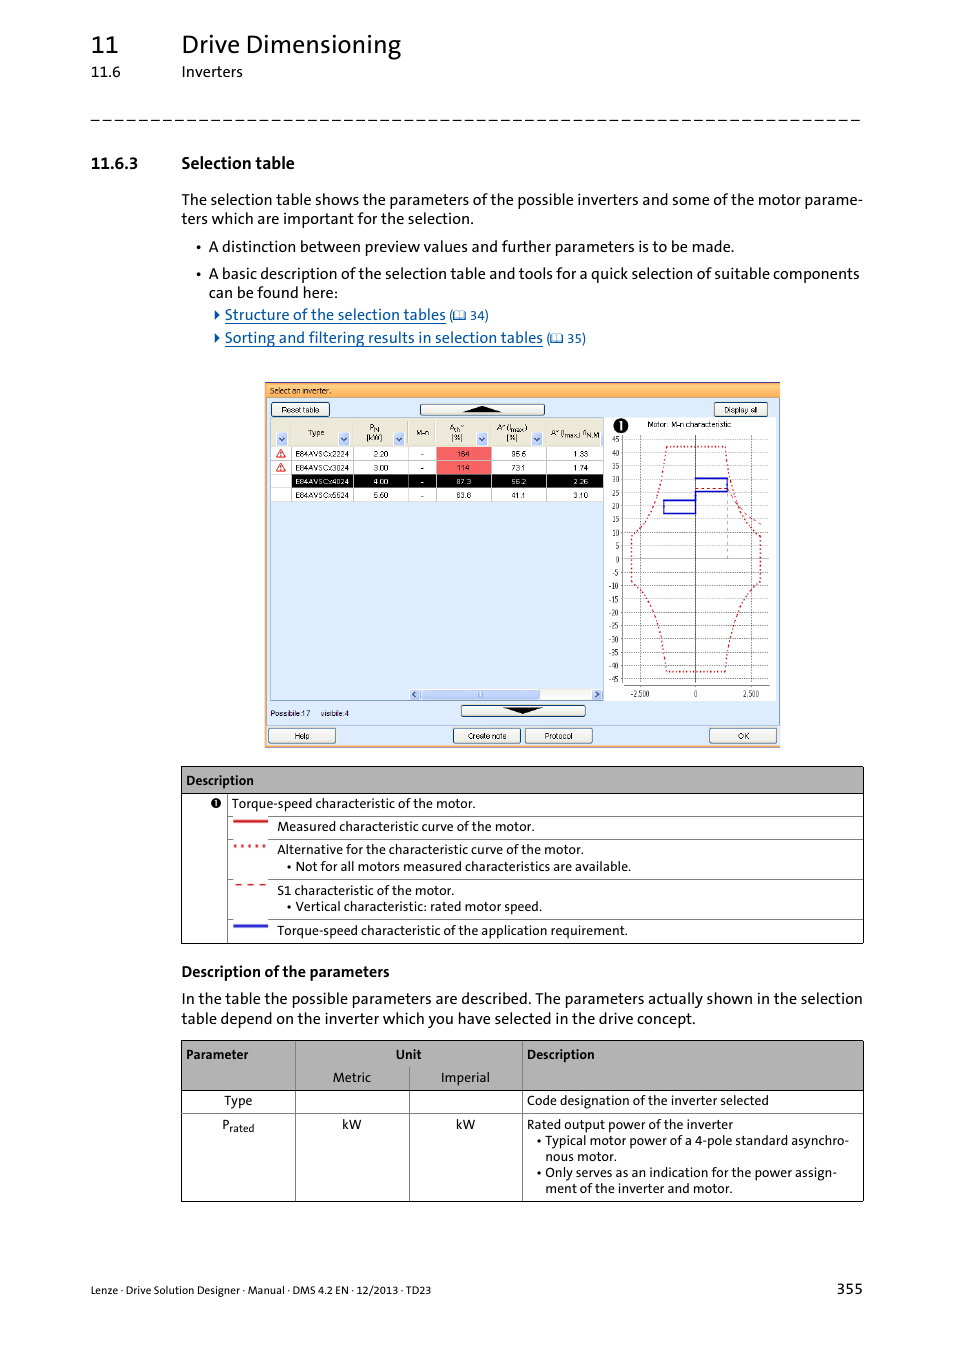Select the E84AVSCx5524 inverter row
This screenshot has width=954, height=1350.
pyautogui.click(x=438, y=495)
